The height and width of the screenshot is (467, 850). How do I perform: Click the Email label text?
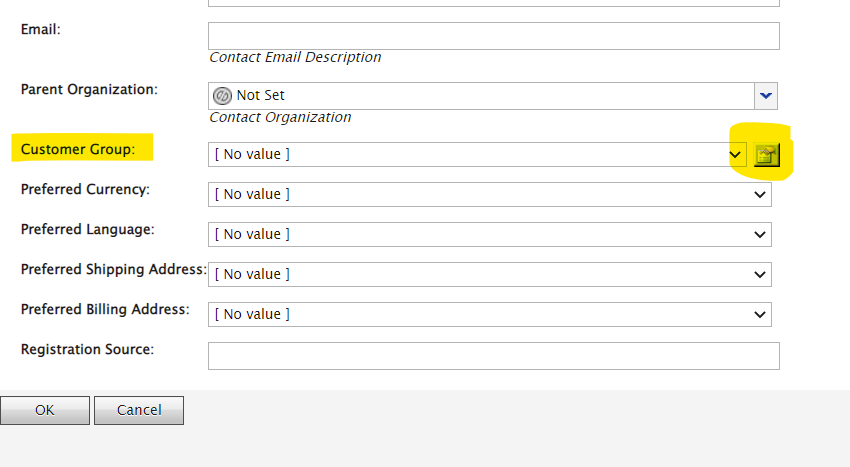point(40,29)
